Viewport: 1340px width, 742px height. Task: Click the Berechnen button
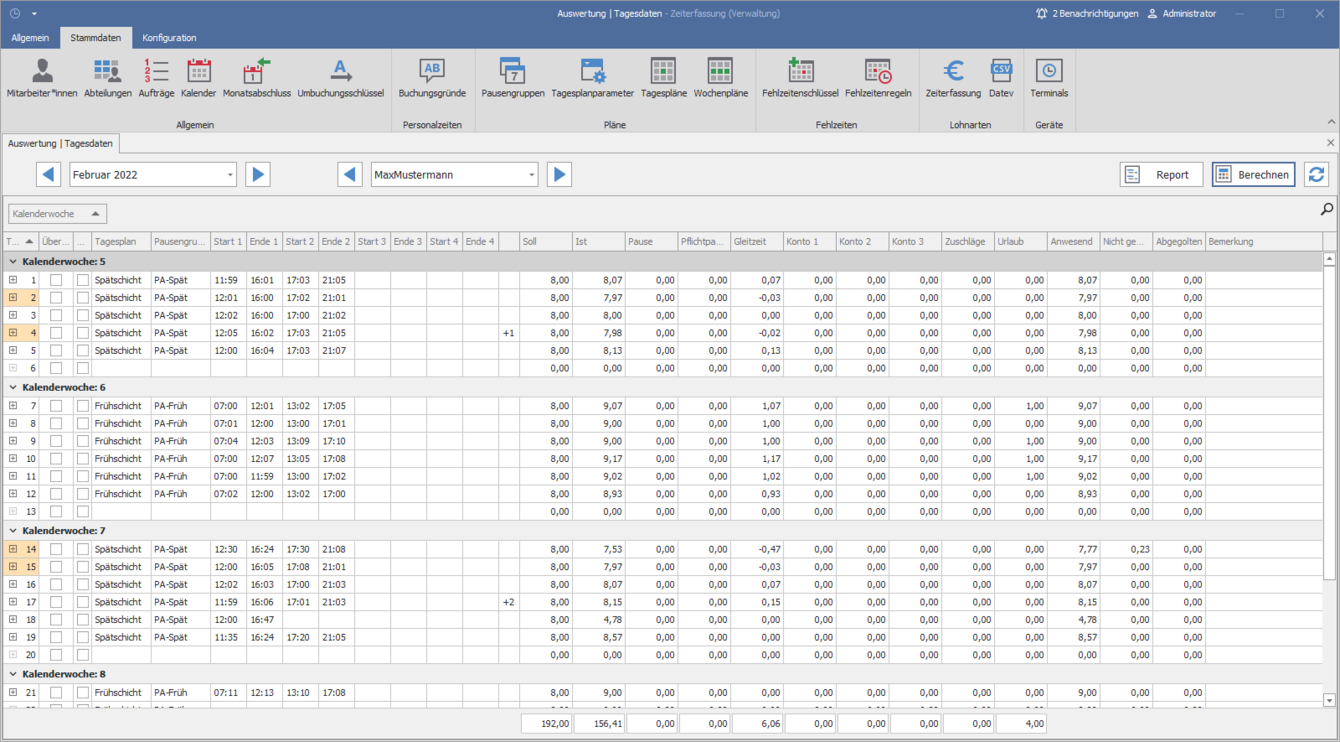[1253, 174]
